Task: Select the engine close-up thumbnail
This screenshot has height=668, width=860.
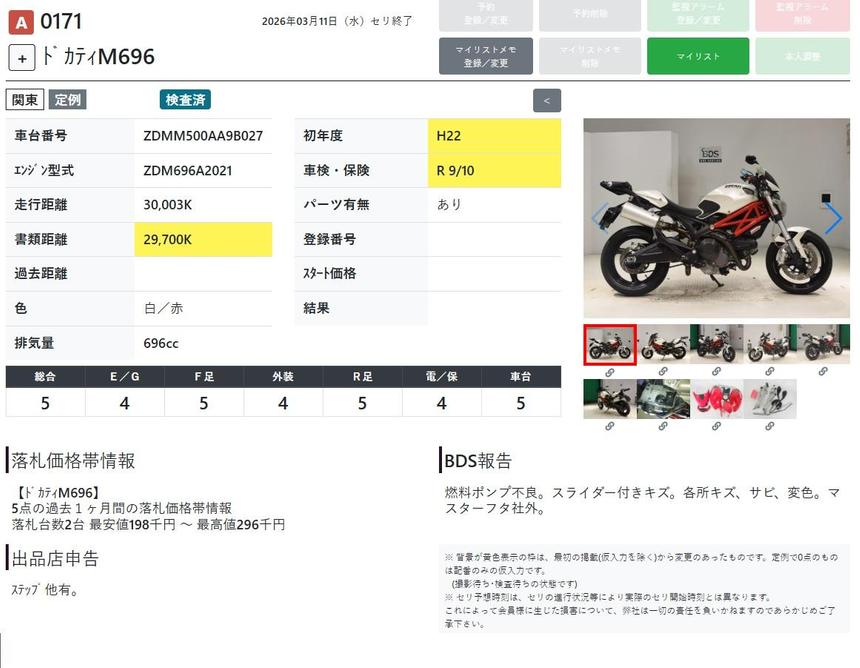Action: point(663,398)
